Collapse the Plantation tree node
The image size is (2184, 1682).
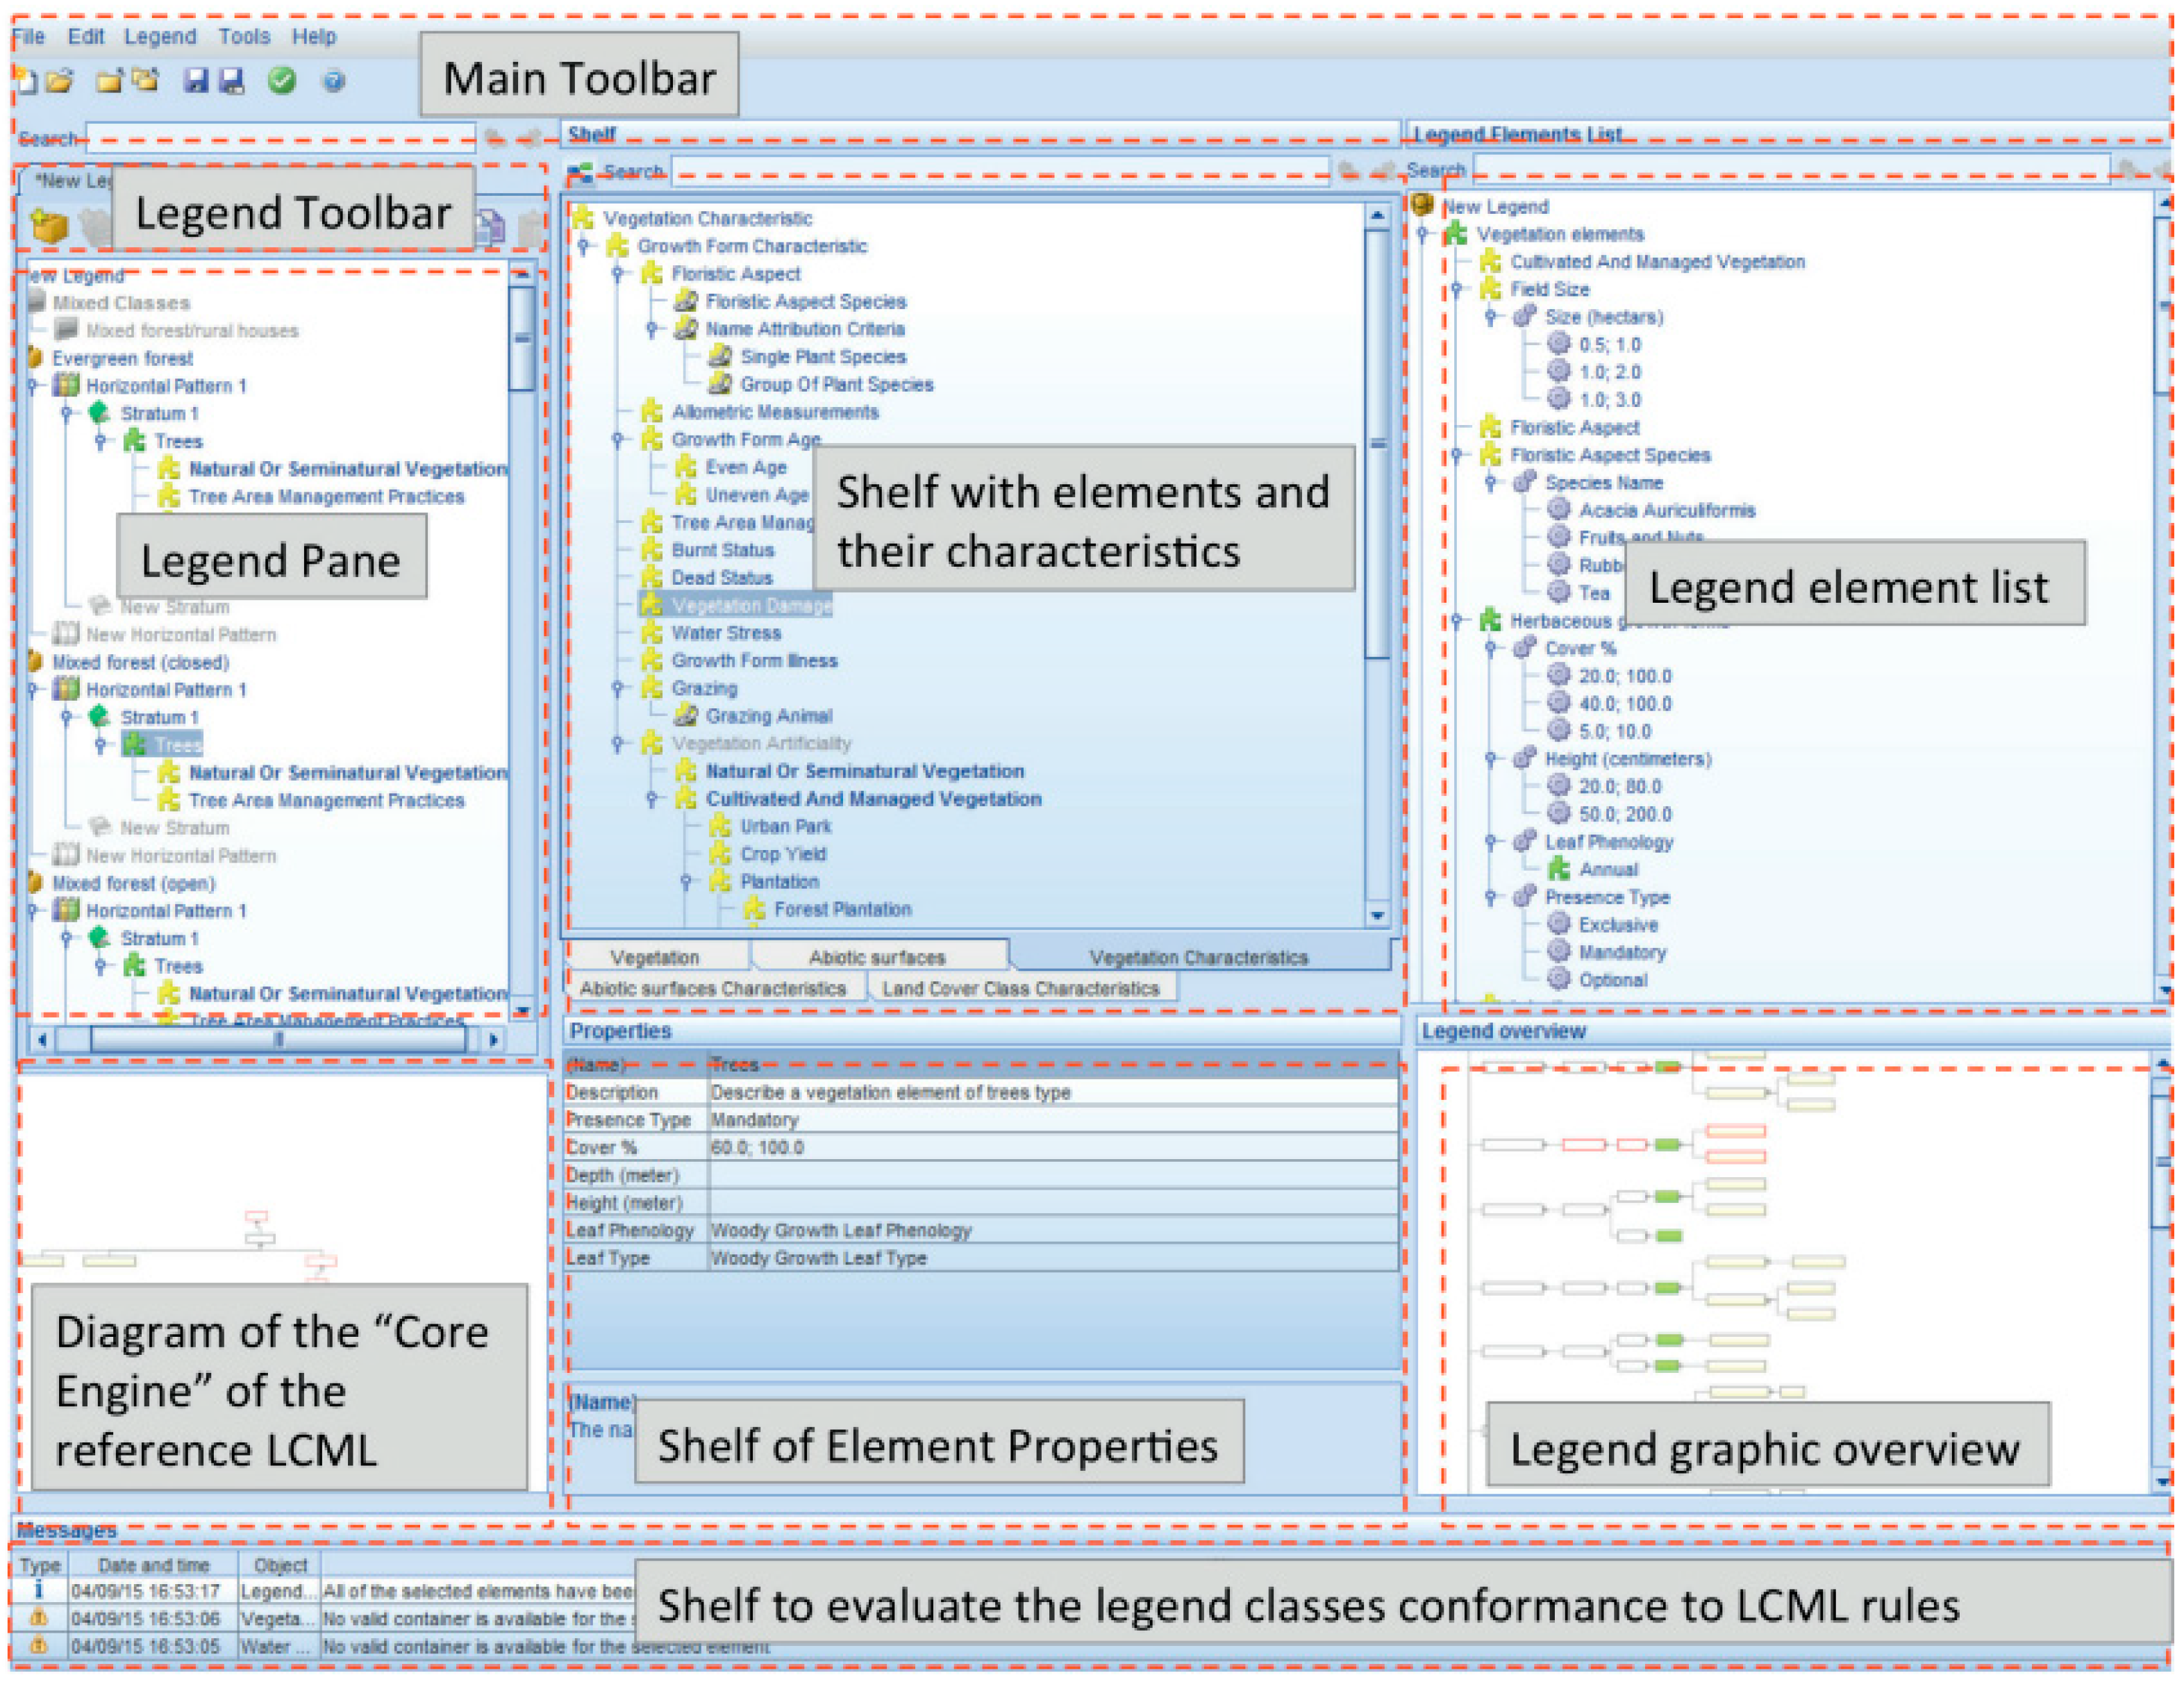[687, 882]
